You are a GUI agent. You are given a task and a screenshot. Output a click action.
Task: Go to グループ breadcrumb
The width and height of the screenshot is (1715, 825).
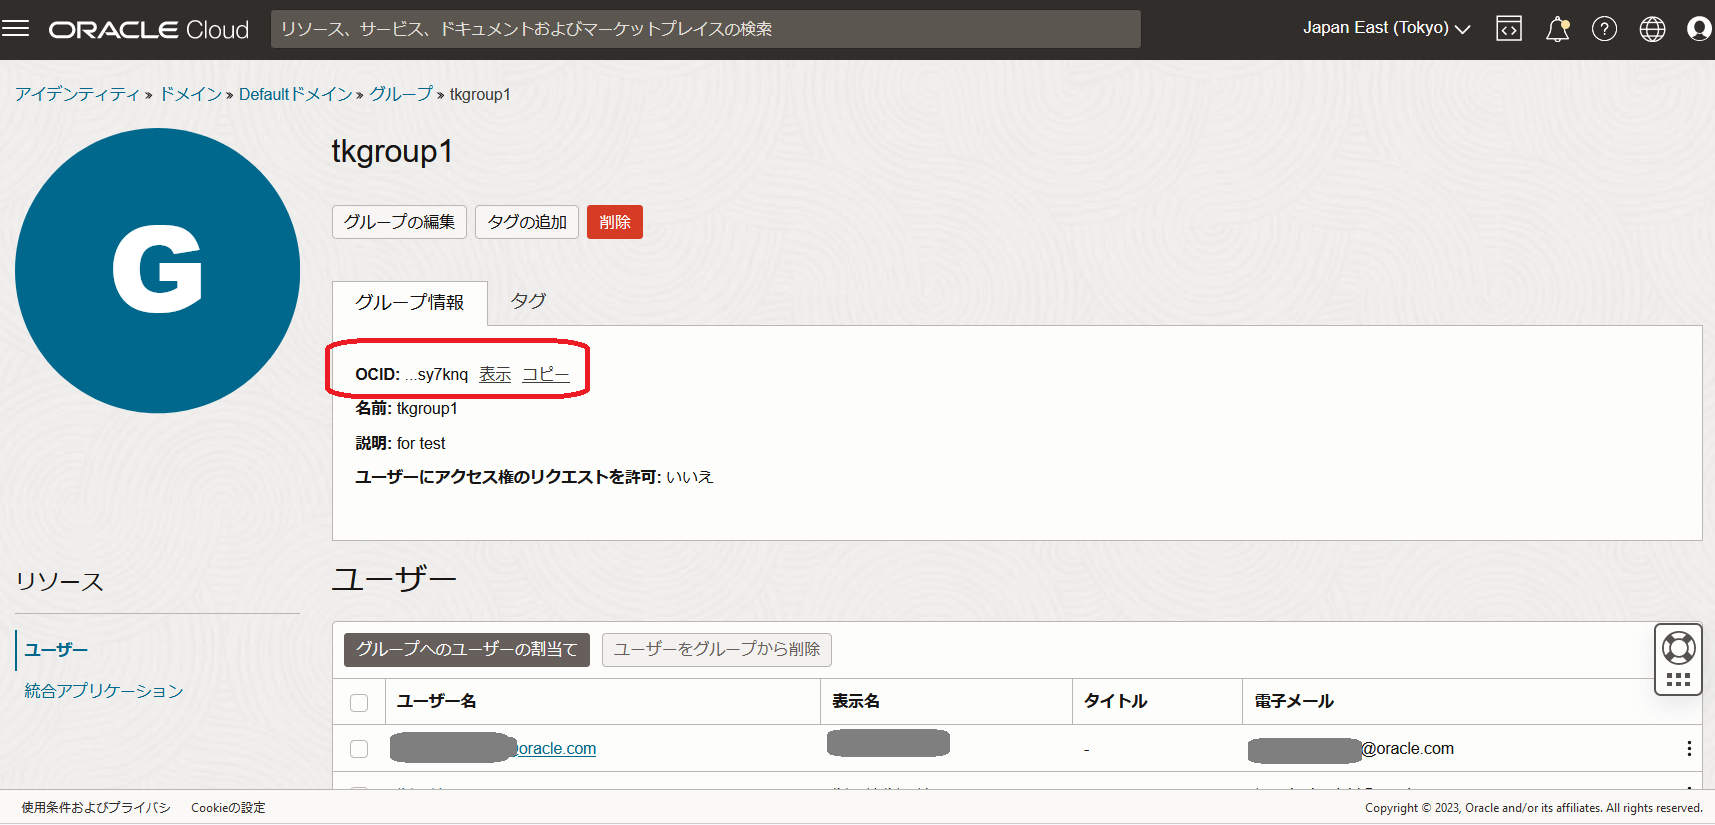pyautogui.click(x=401, y=94)
